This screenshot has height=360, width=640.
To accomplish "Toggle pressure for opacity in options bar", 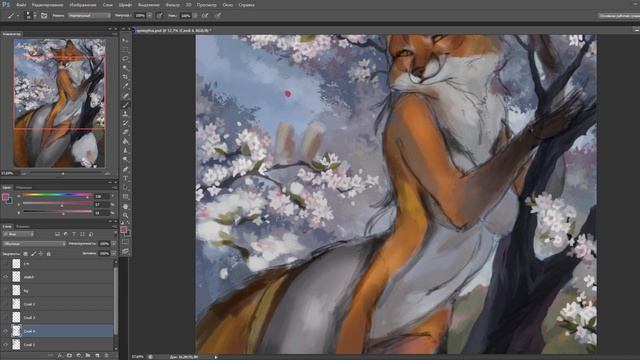I will pyautogui.click(x=160, y=16).
